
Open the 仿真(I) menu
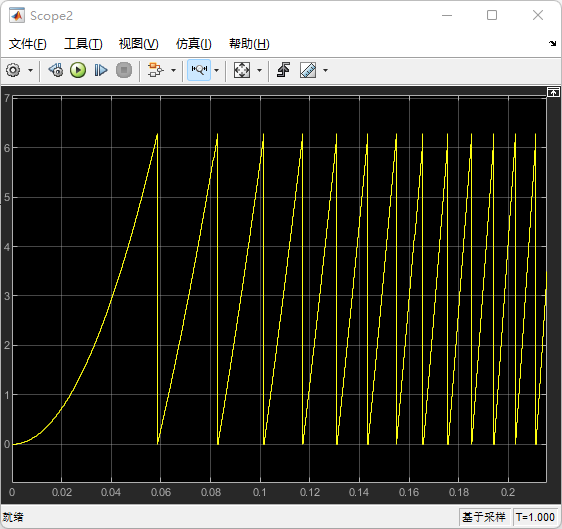[x=194, y=44]
